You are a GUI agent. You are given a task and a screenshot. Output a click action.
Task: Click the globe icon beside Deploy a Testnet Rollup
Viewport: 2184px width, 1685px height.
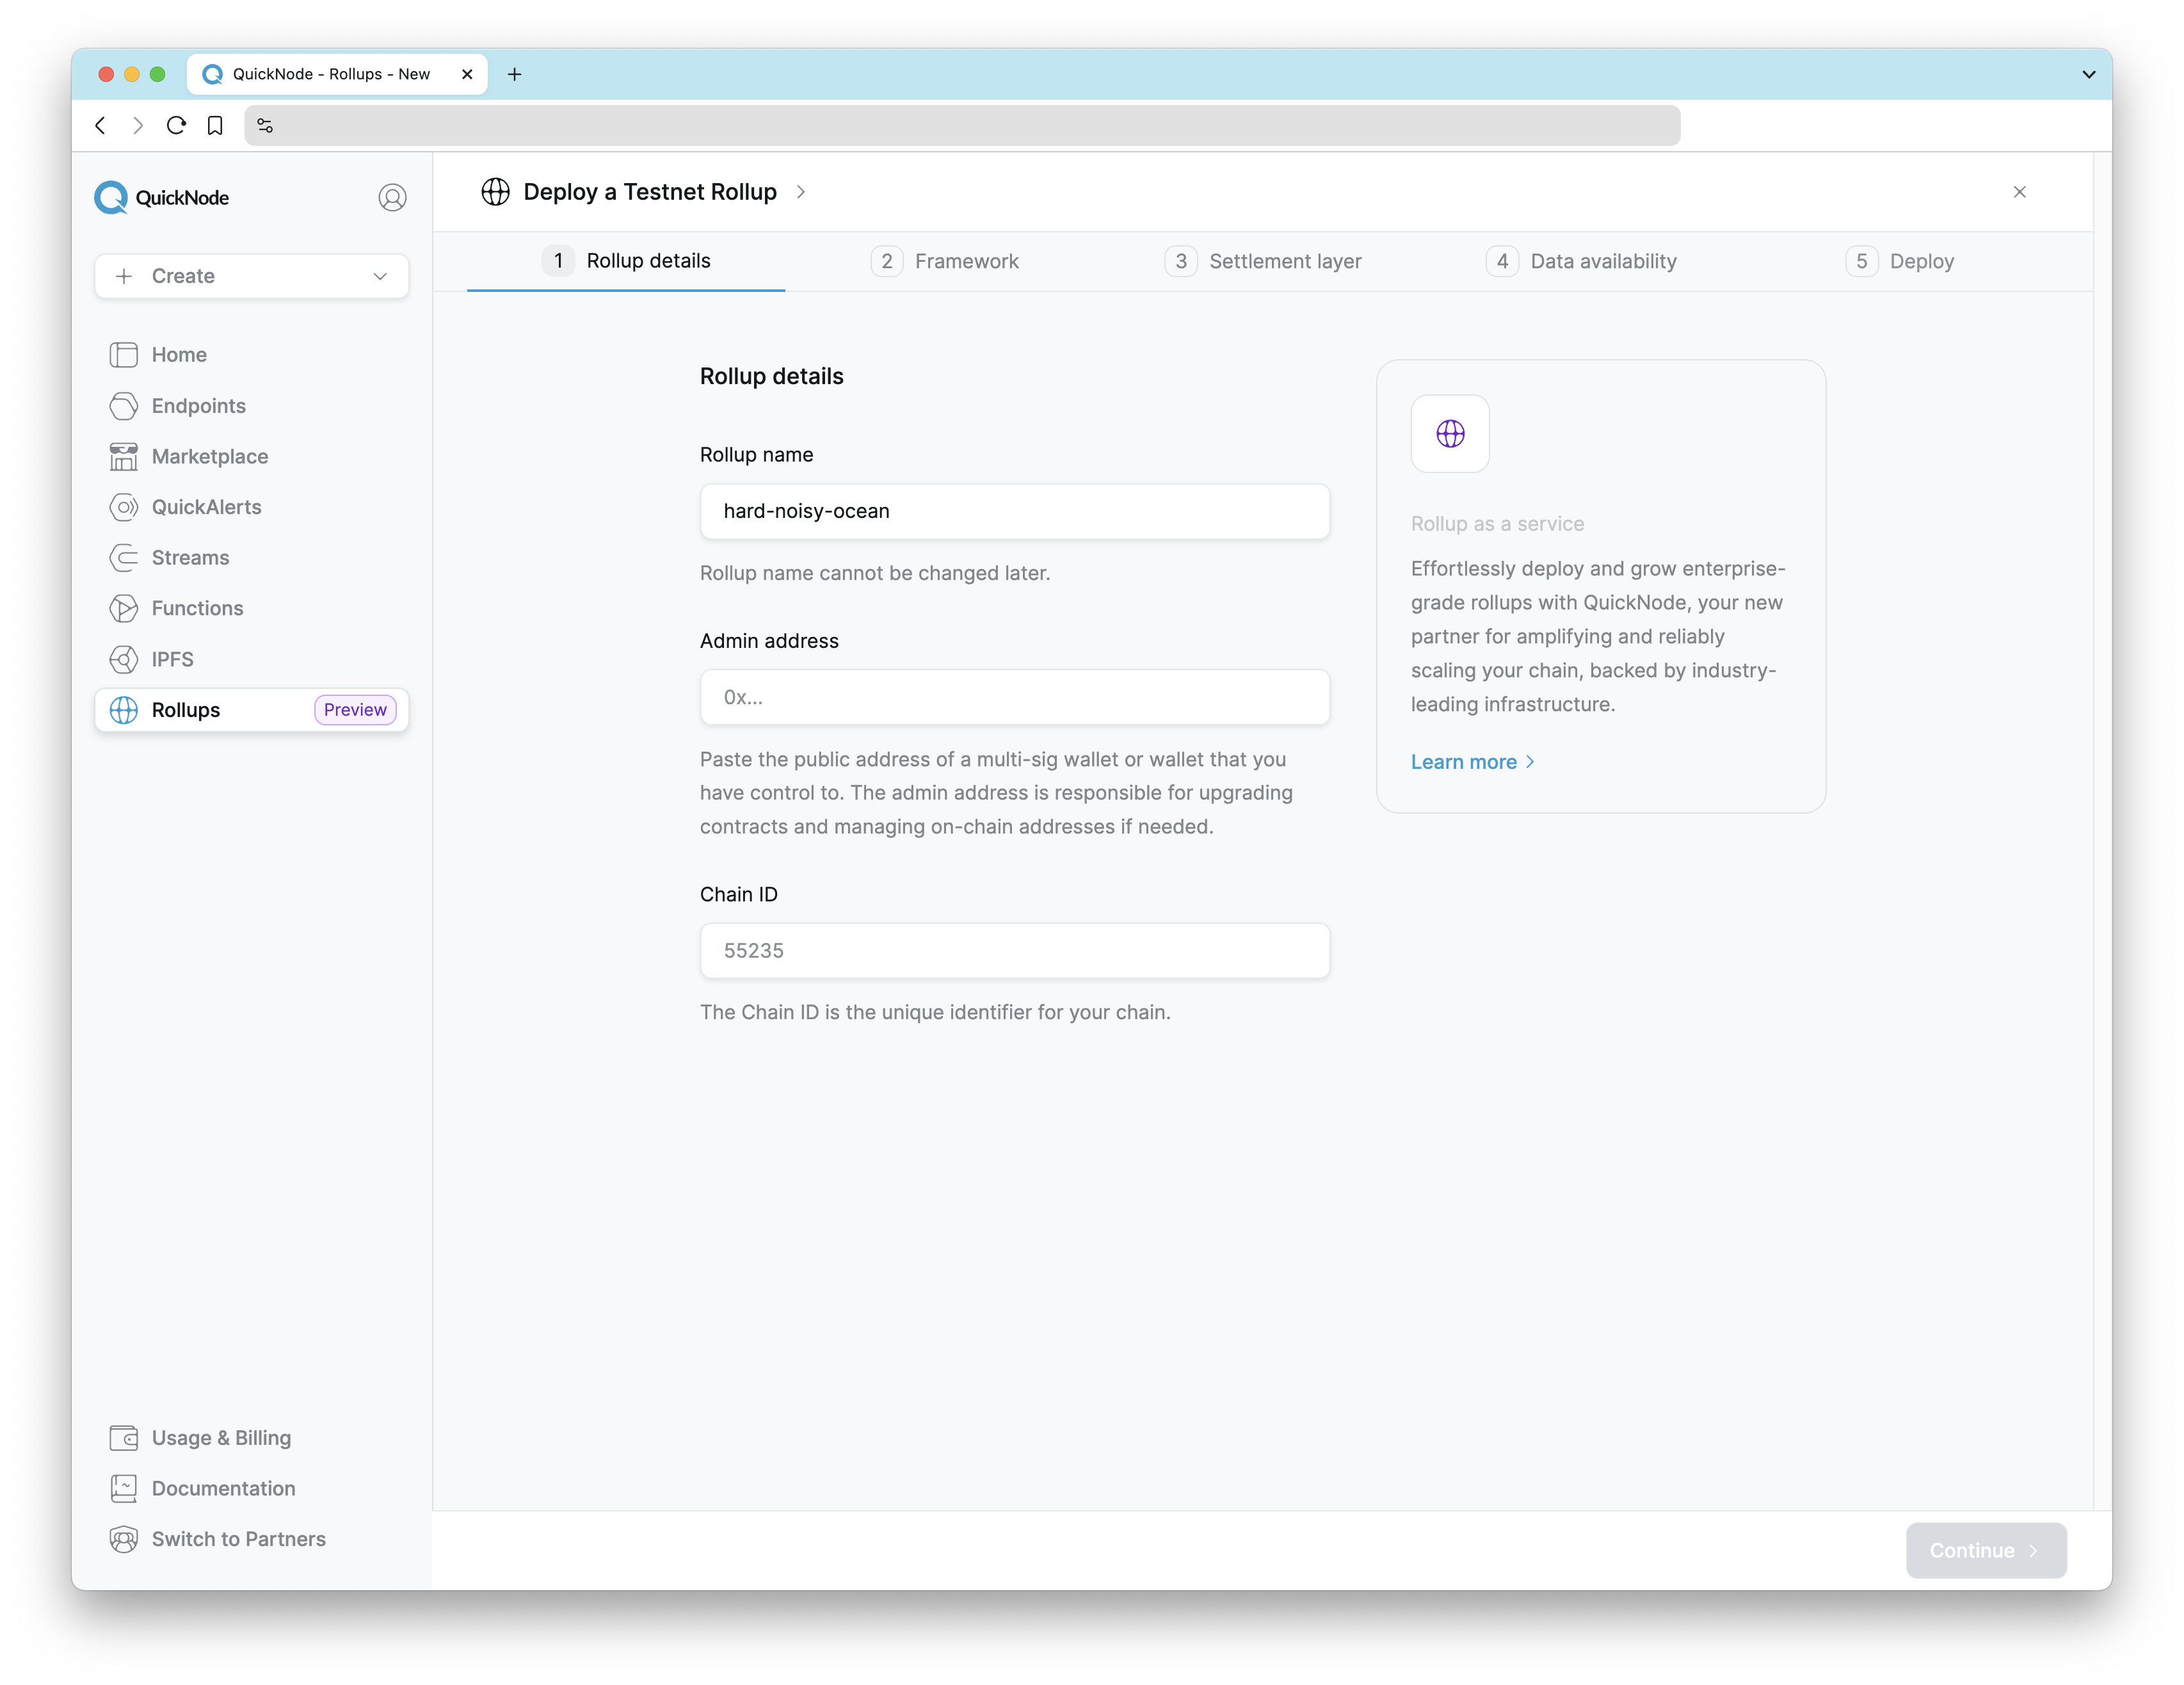tap(495, 192)
